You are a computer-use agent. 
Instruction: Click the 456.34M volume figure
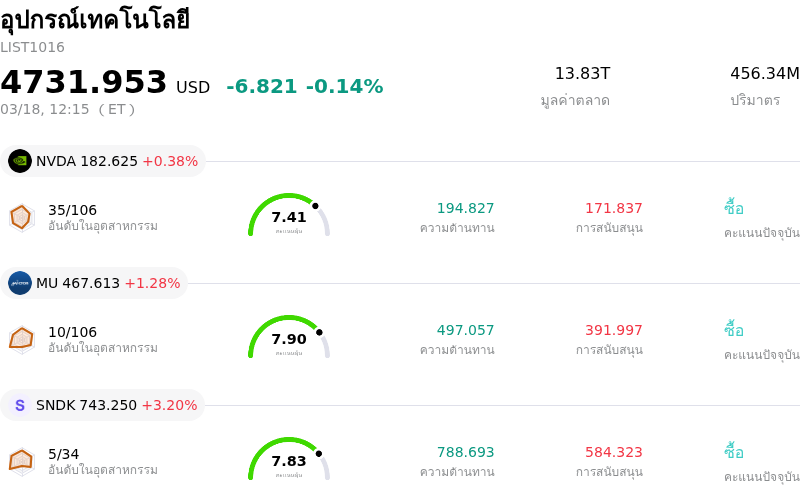(764, 74)
